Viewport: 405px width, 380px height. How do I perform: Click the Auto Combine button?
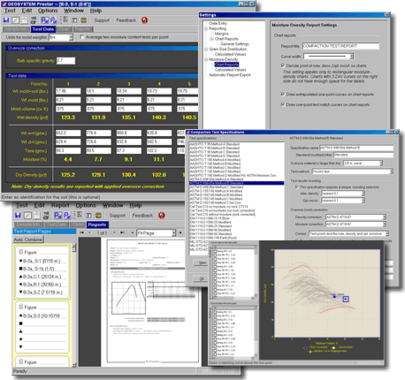[28, 239]
